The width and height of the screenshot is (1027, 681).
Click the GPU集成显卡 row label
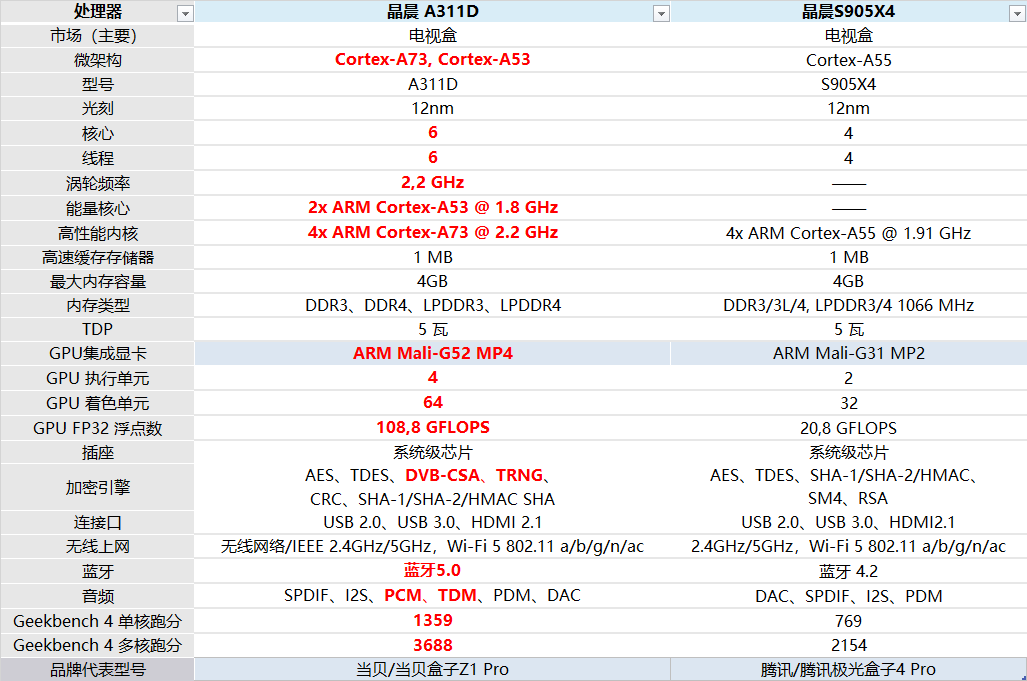(97, 354)
